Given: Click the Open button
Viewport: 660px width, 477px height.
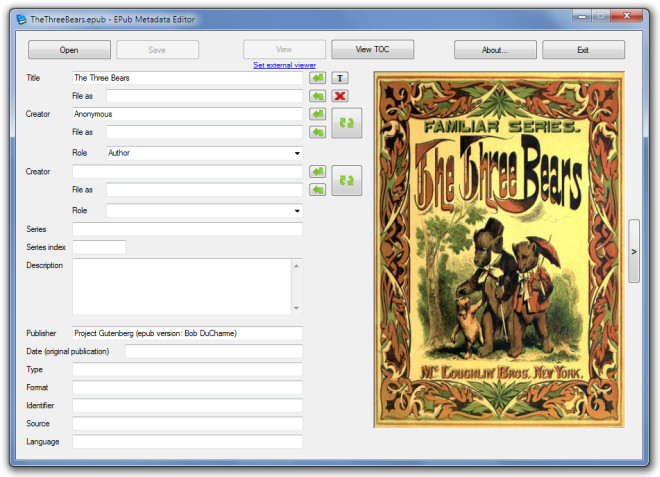Looking at the screenshot, I should pyautogui.click(x=69, y=50).
